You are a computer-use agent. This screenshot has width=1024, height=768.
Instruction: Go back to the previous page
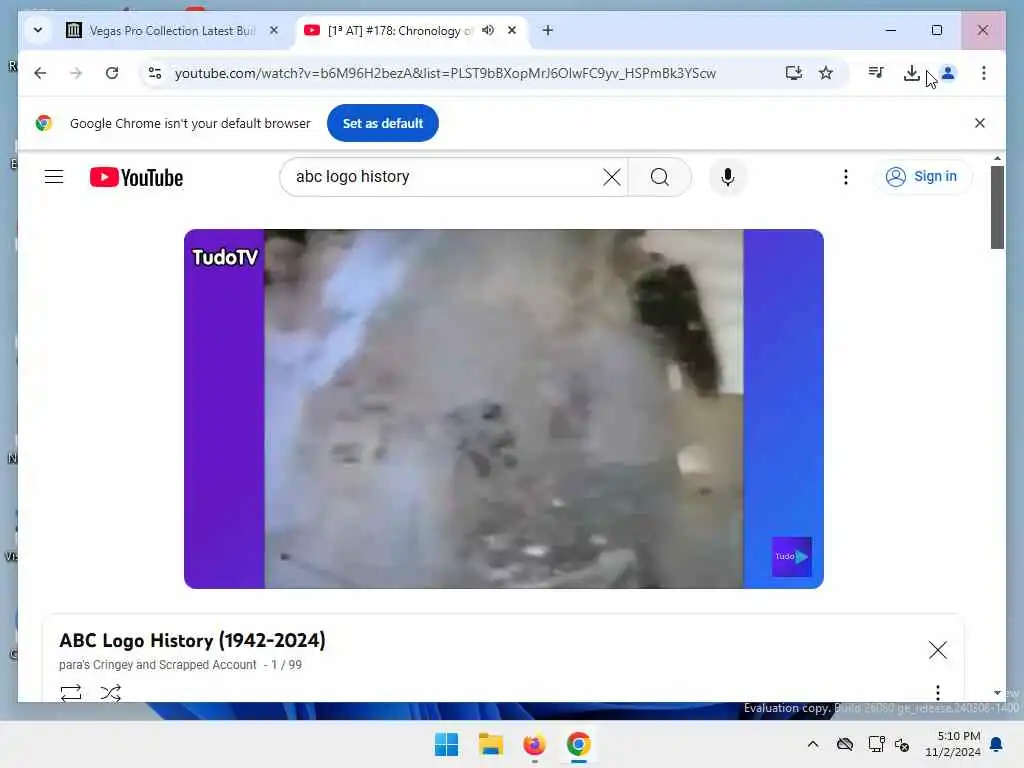pos(40,73)
